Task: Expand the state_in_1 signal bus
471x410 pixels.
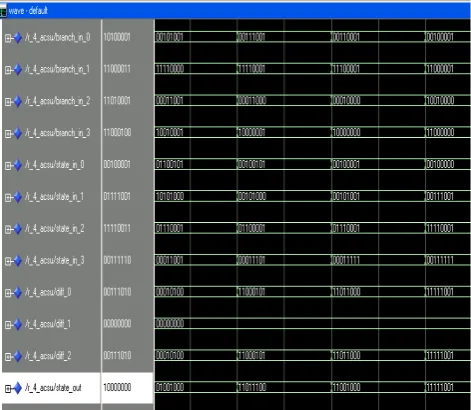Action: (x=8, y=197)
